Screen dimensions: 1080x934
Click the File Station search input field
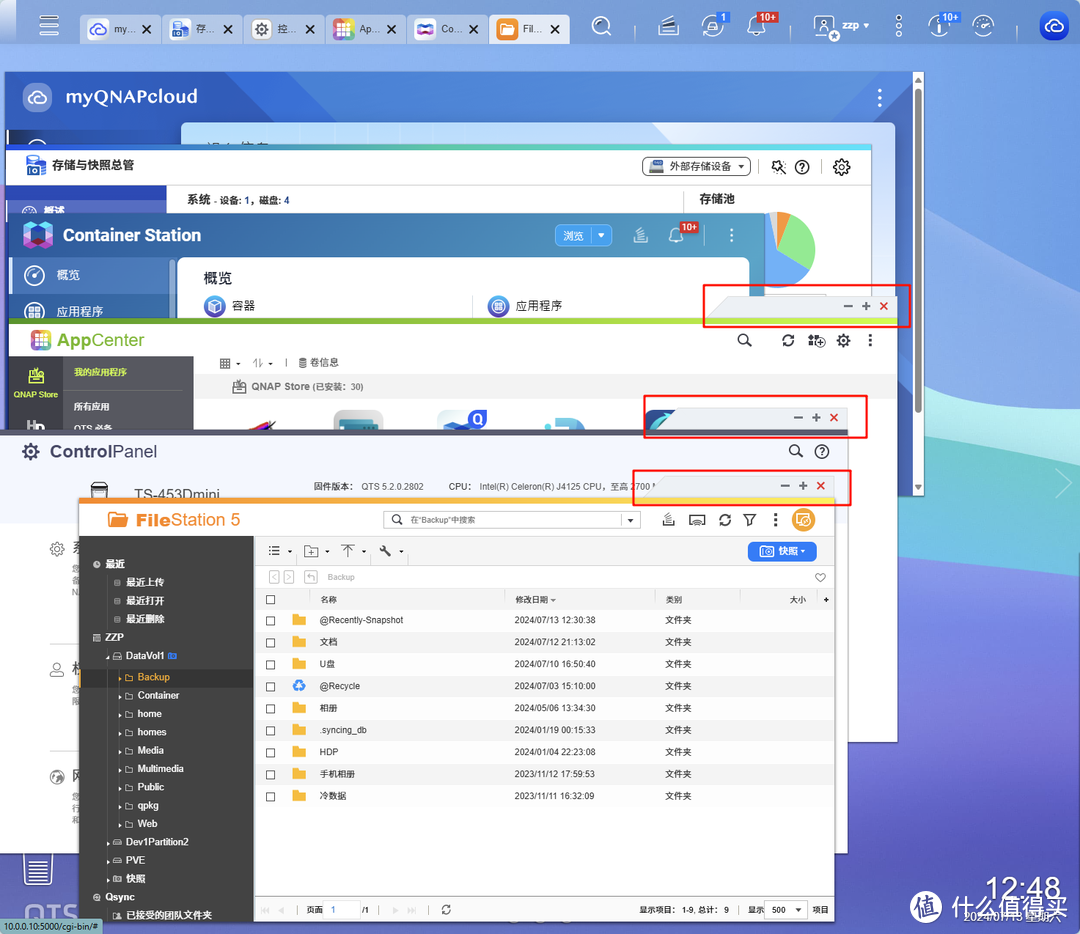pos(512,520)
